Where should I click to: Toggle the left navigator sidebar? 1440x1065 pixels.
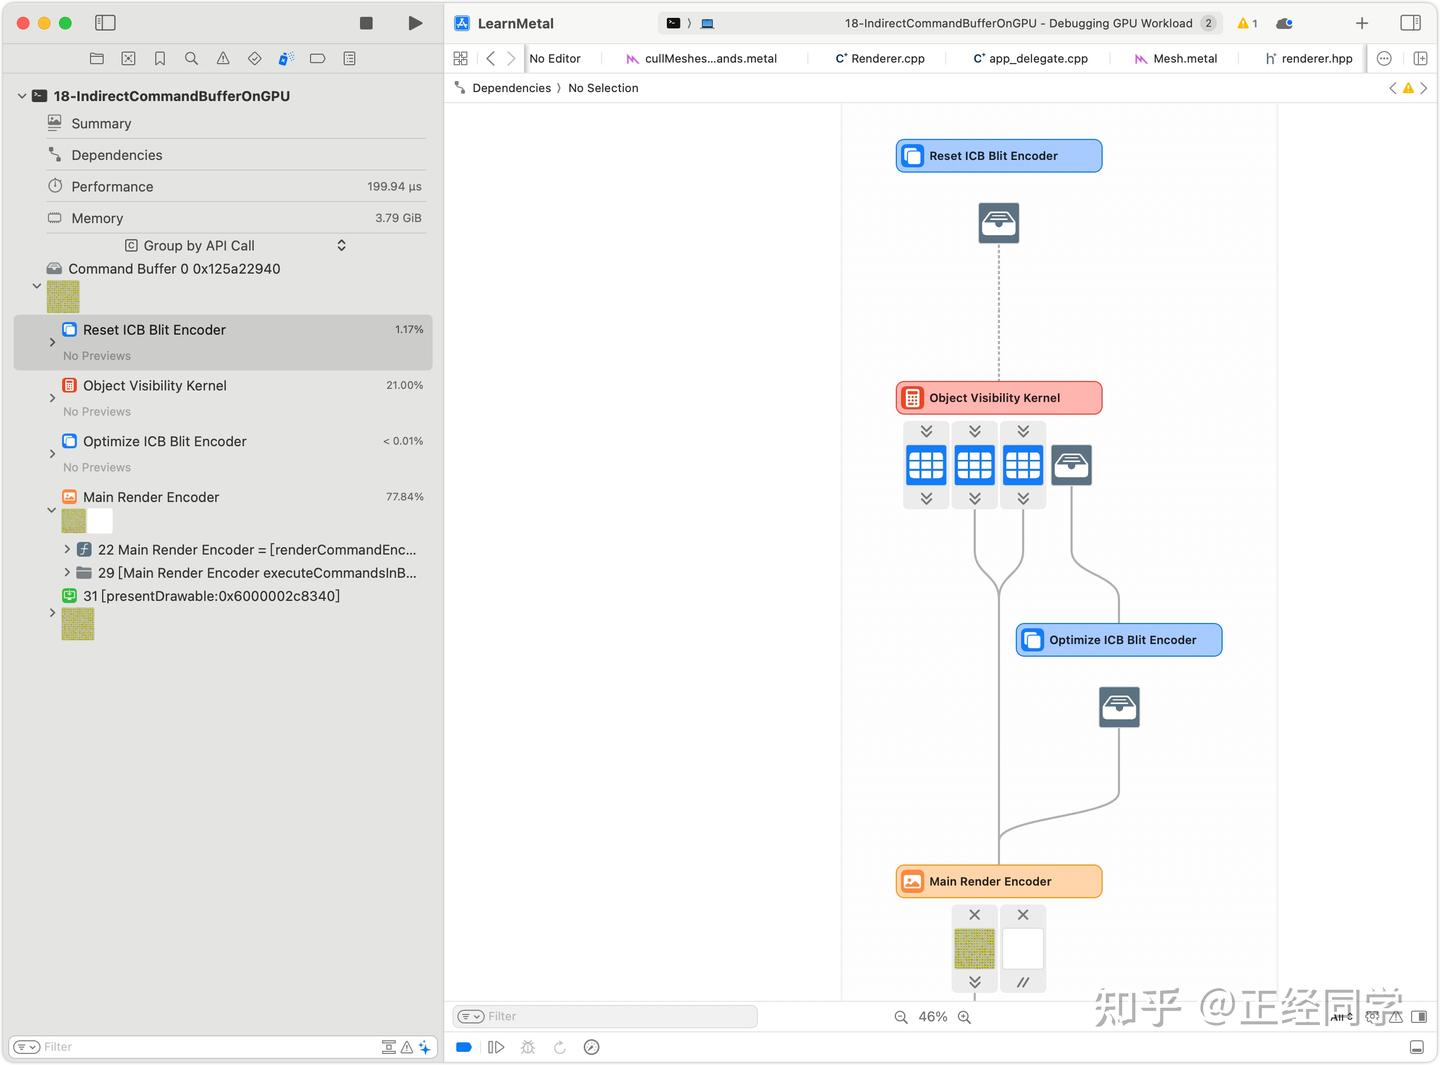(x=105, y=23)
